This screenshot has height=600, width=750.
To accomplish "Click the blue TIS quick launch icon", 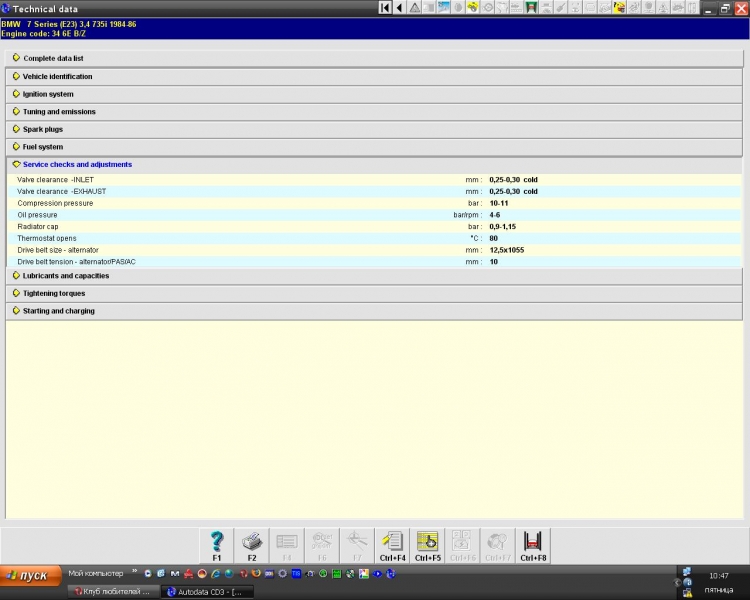I will pyautogui.click(x=296, y=573).
